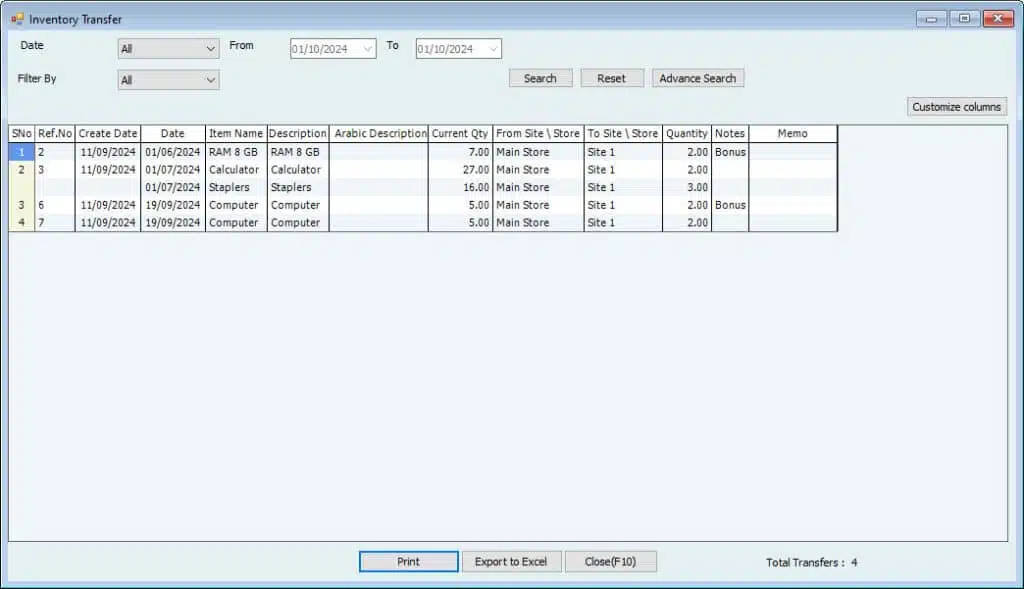Open Advance Search
Screen dimensions: 1024x589
697,78
